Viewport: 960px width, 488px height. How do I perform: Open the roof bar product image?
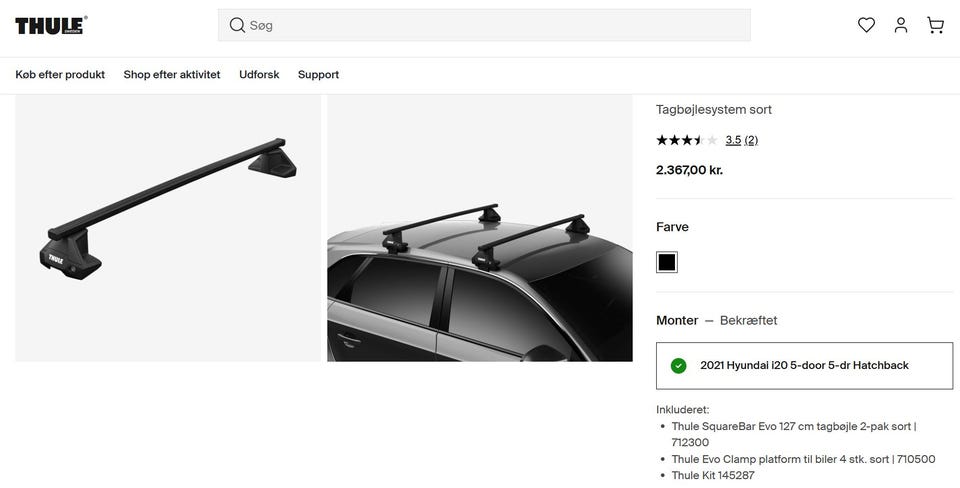click(x=168, y=228)
